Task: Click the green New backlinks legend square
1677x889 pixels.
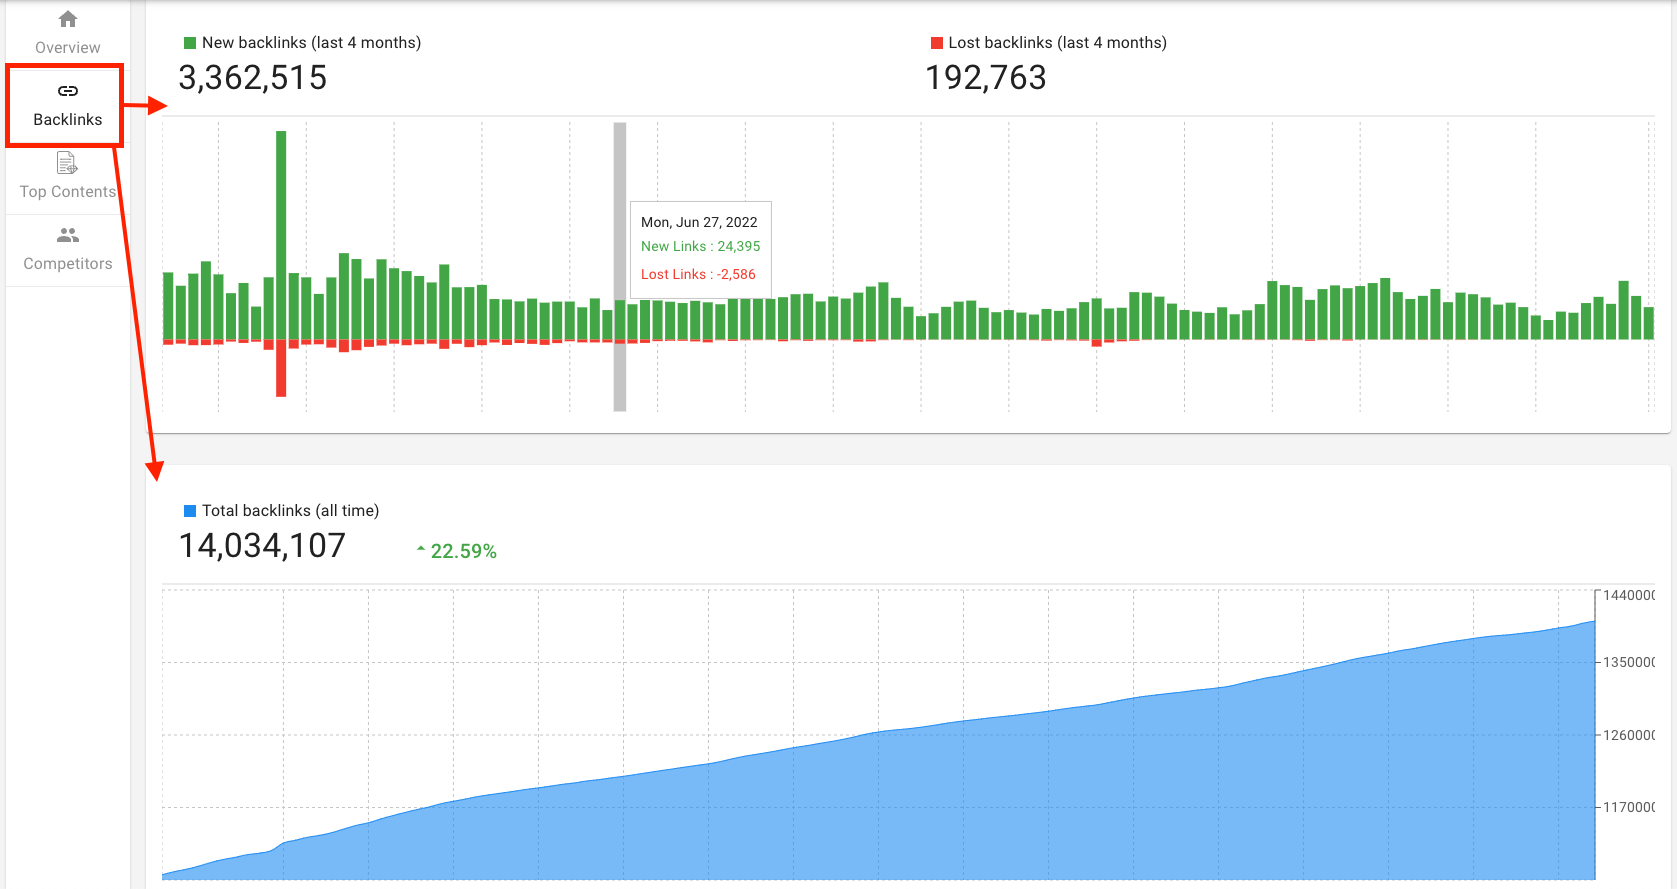Action: [x=190, y=43]
